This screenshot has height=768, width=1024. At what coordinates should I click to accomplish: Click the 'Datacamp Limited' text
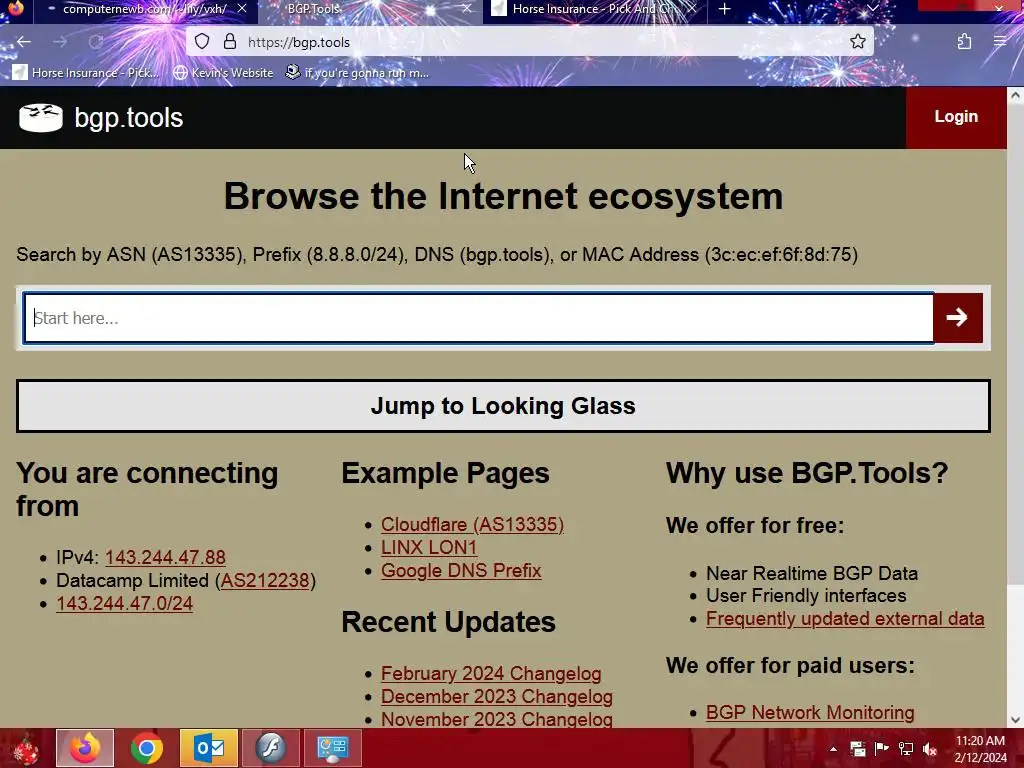133,580
